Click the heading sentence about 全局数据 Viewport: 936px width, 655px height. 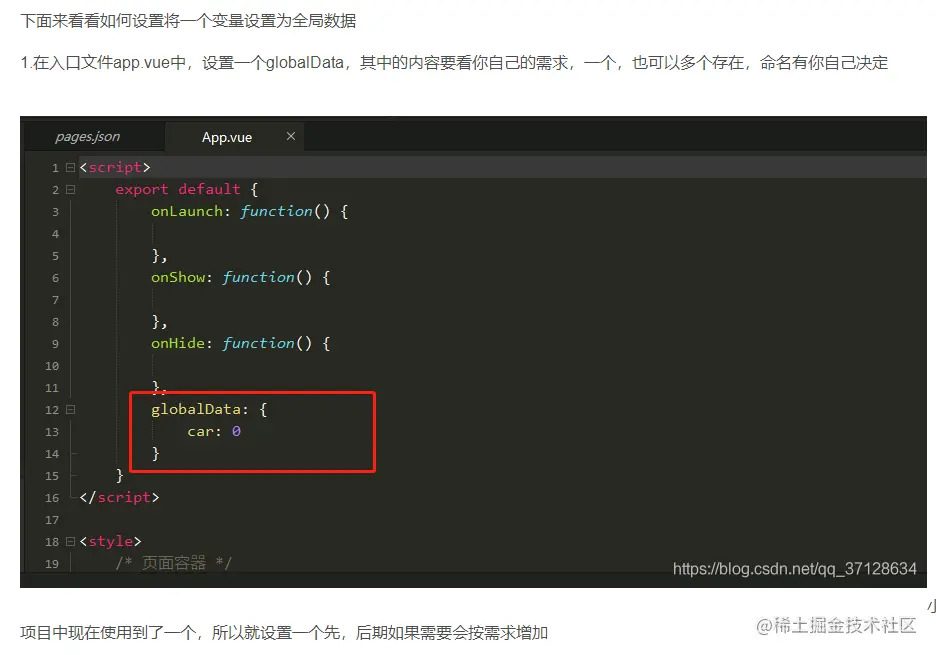click(x=189, y=21)
